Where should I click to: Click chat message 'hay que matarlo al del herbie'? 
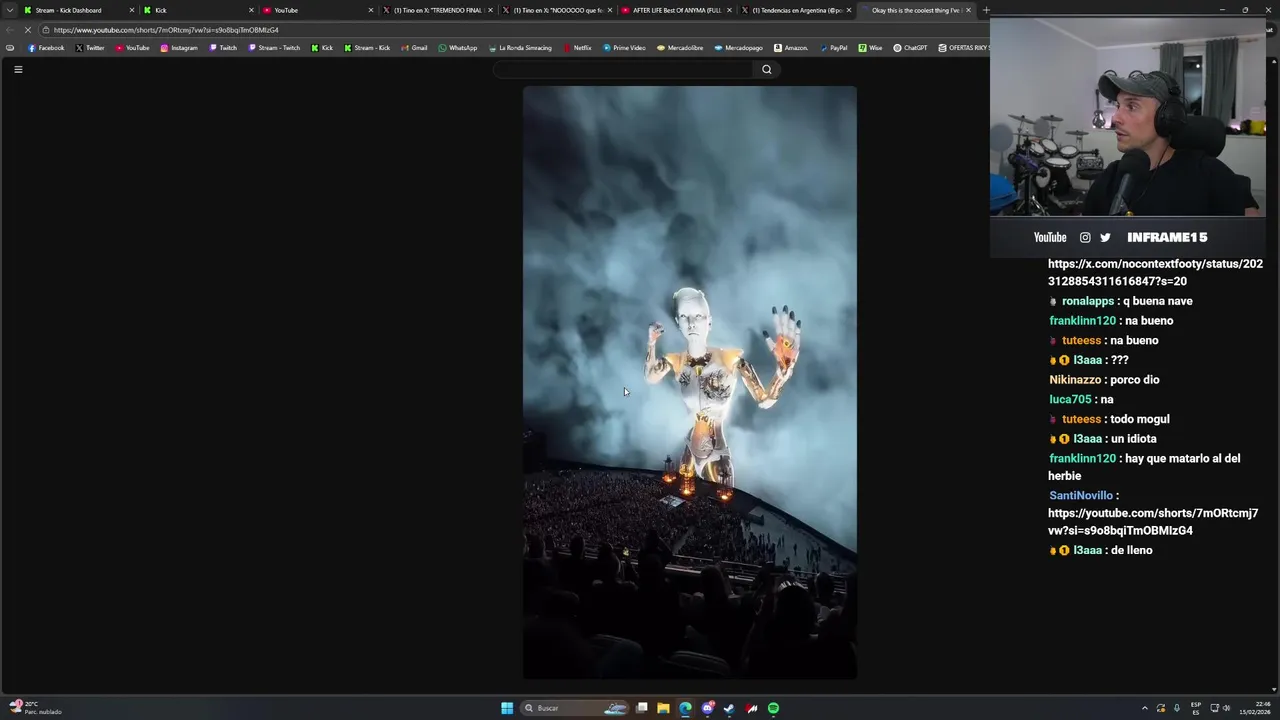coord(1144,467)
